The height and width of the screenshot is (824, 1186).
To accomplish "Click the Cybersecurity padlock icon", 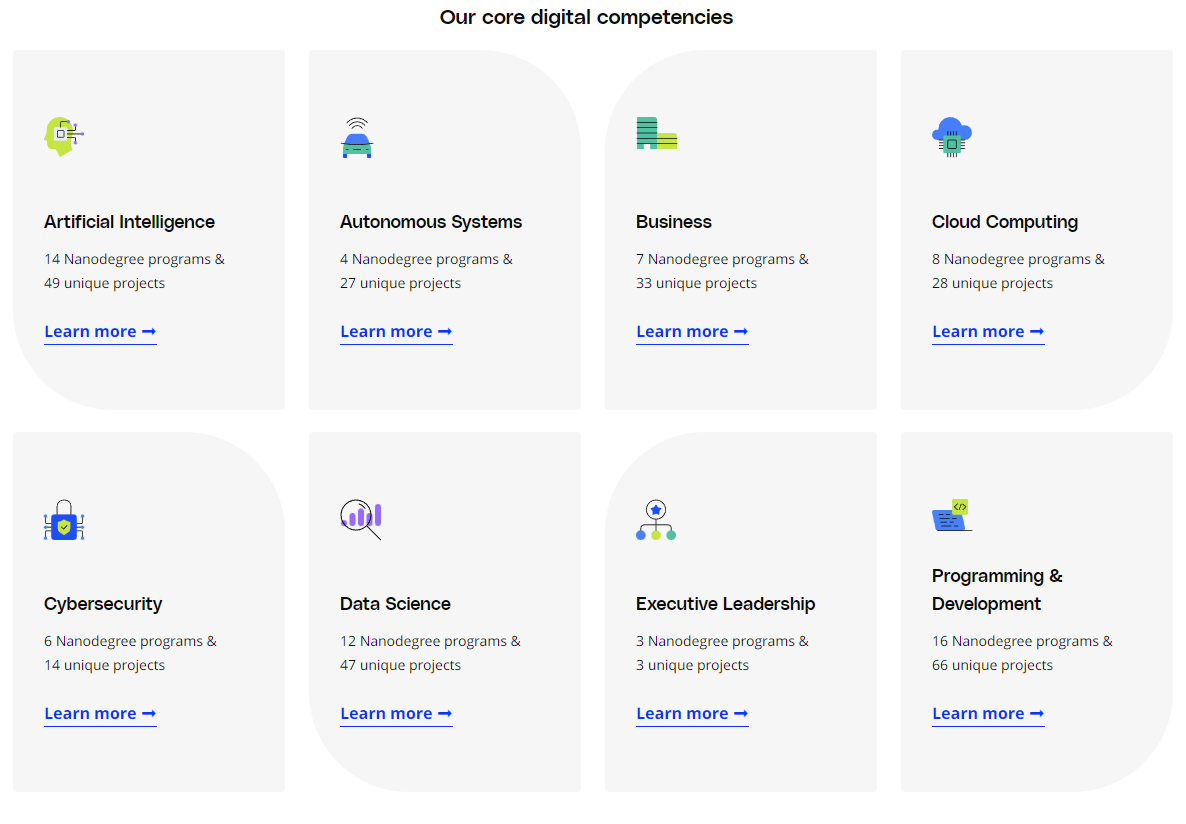I will 63,519.
